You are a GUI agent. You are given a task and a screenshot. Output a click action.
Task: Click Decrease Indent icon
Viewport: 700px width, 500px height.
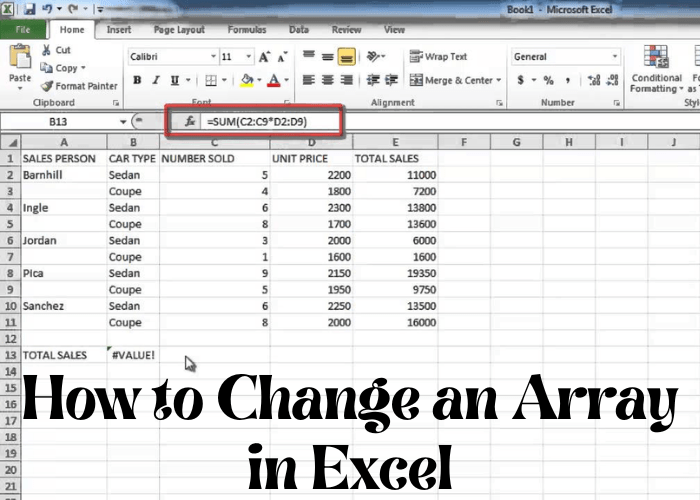pyautogui.click(x=373, y=80)
